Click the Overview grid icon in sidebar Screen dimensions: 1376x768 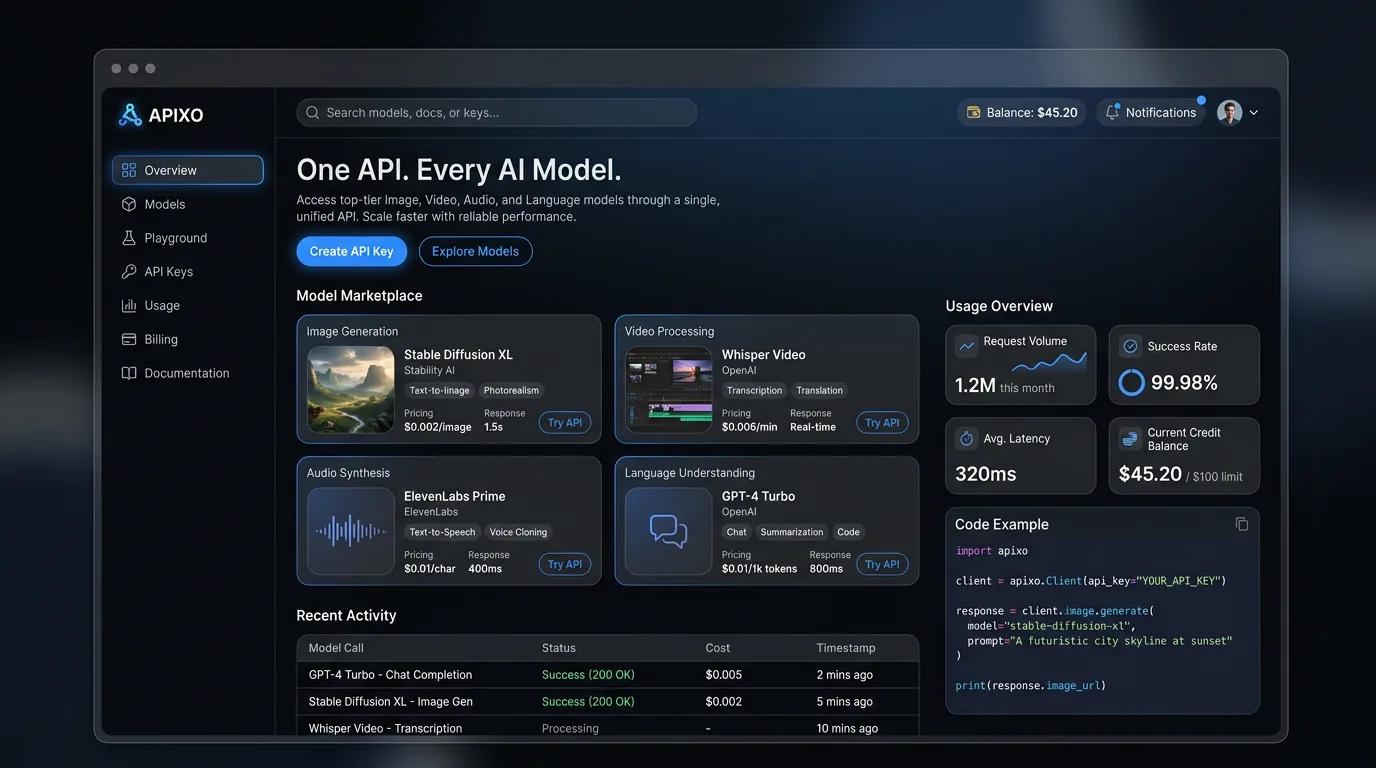pos(129,170)
